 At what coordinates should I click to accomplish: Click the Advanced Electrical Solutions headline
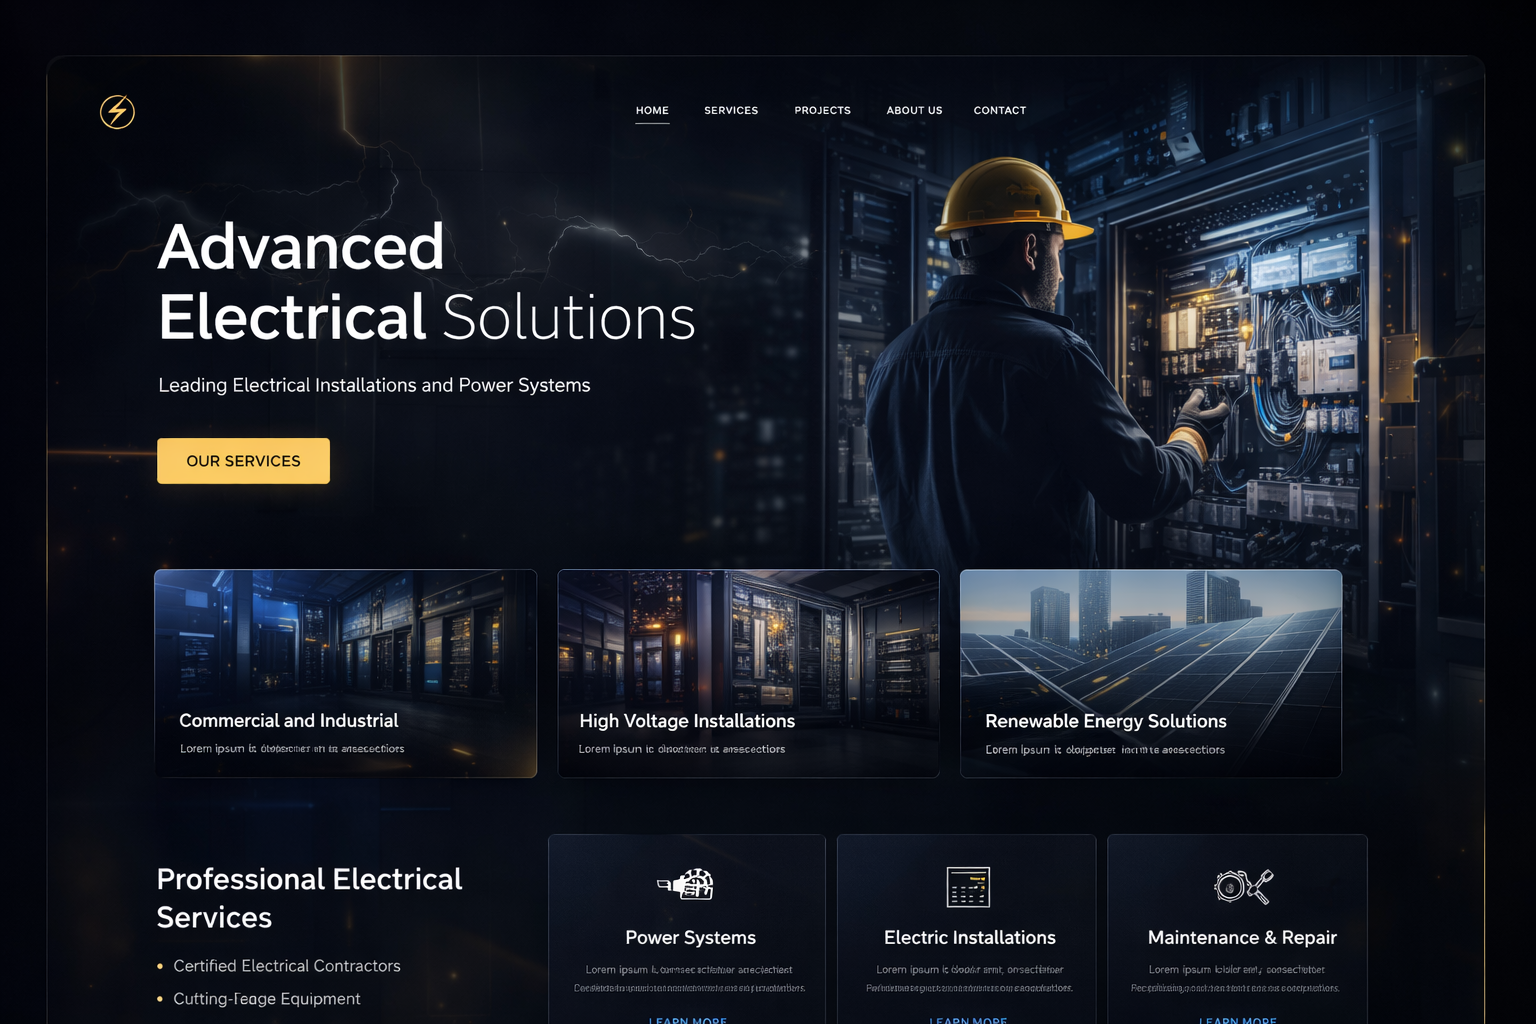[426, 282]
